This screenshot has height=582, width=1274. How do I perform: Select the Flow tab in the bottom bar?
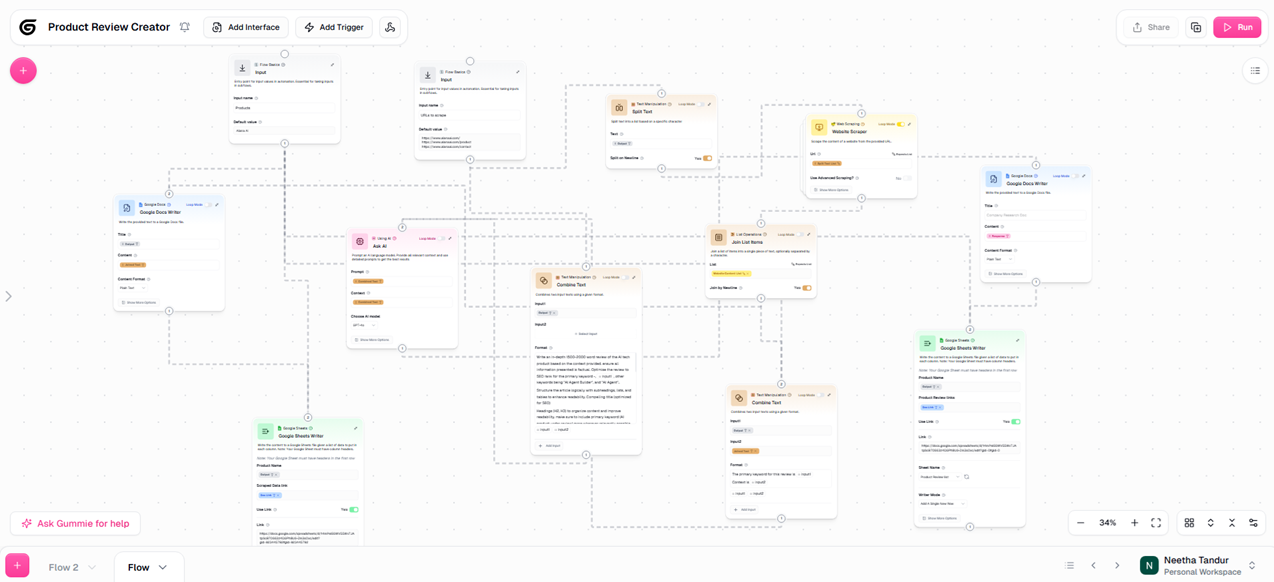click(x=140, y=566)
